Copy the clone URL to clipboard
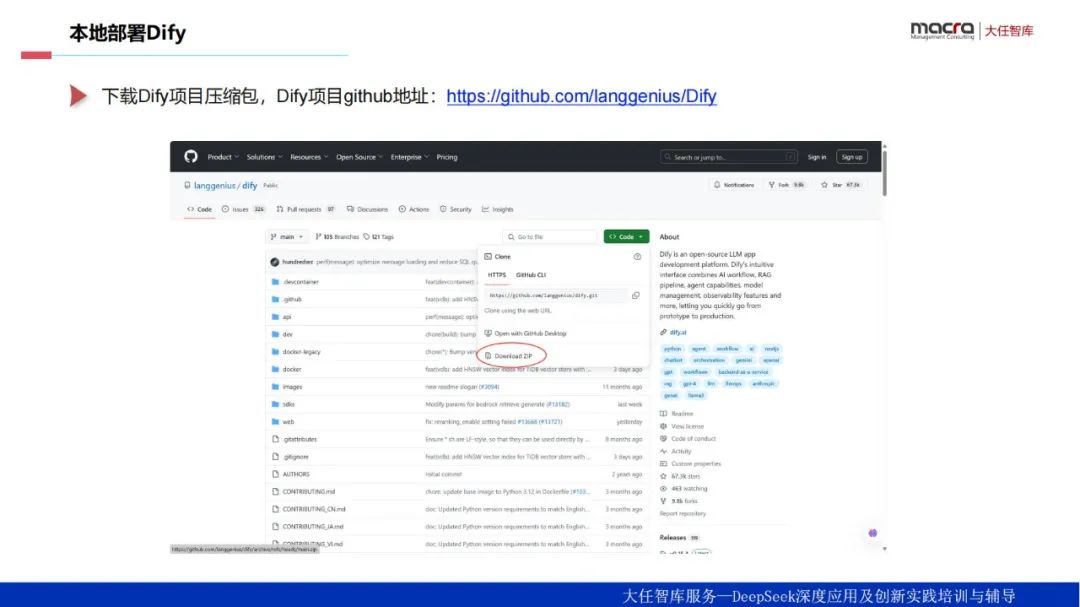Viewport: 1080px width, 607px height. click(636, 296)
